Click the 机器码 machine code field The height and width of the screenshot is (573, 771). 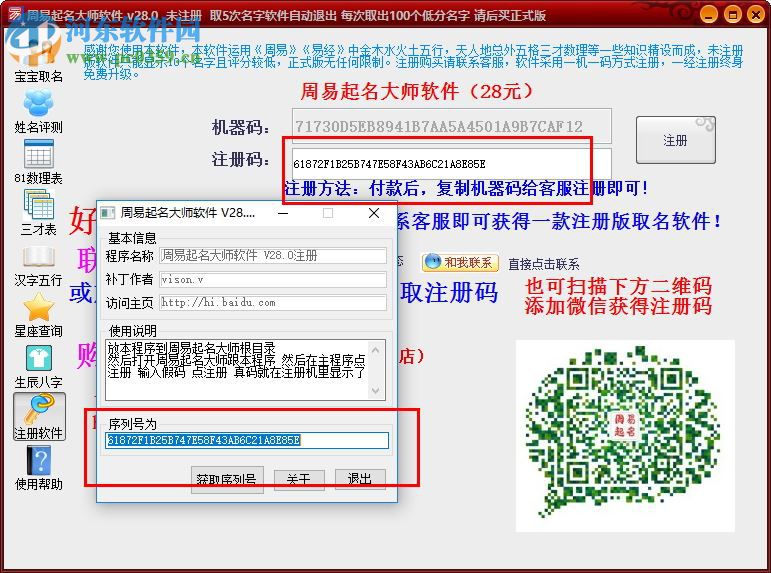pyautogui.click(x=452, y=126)
